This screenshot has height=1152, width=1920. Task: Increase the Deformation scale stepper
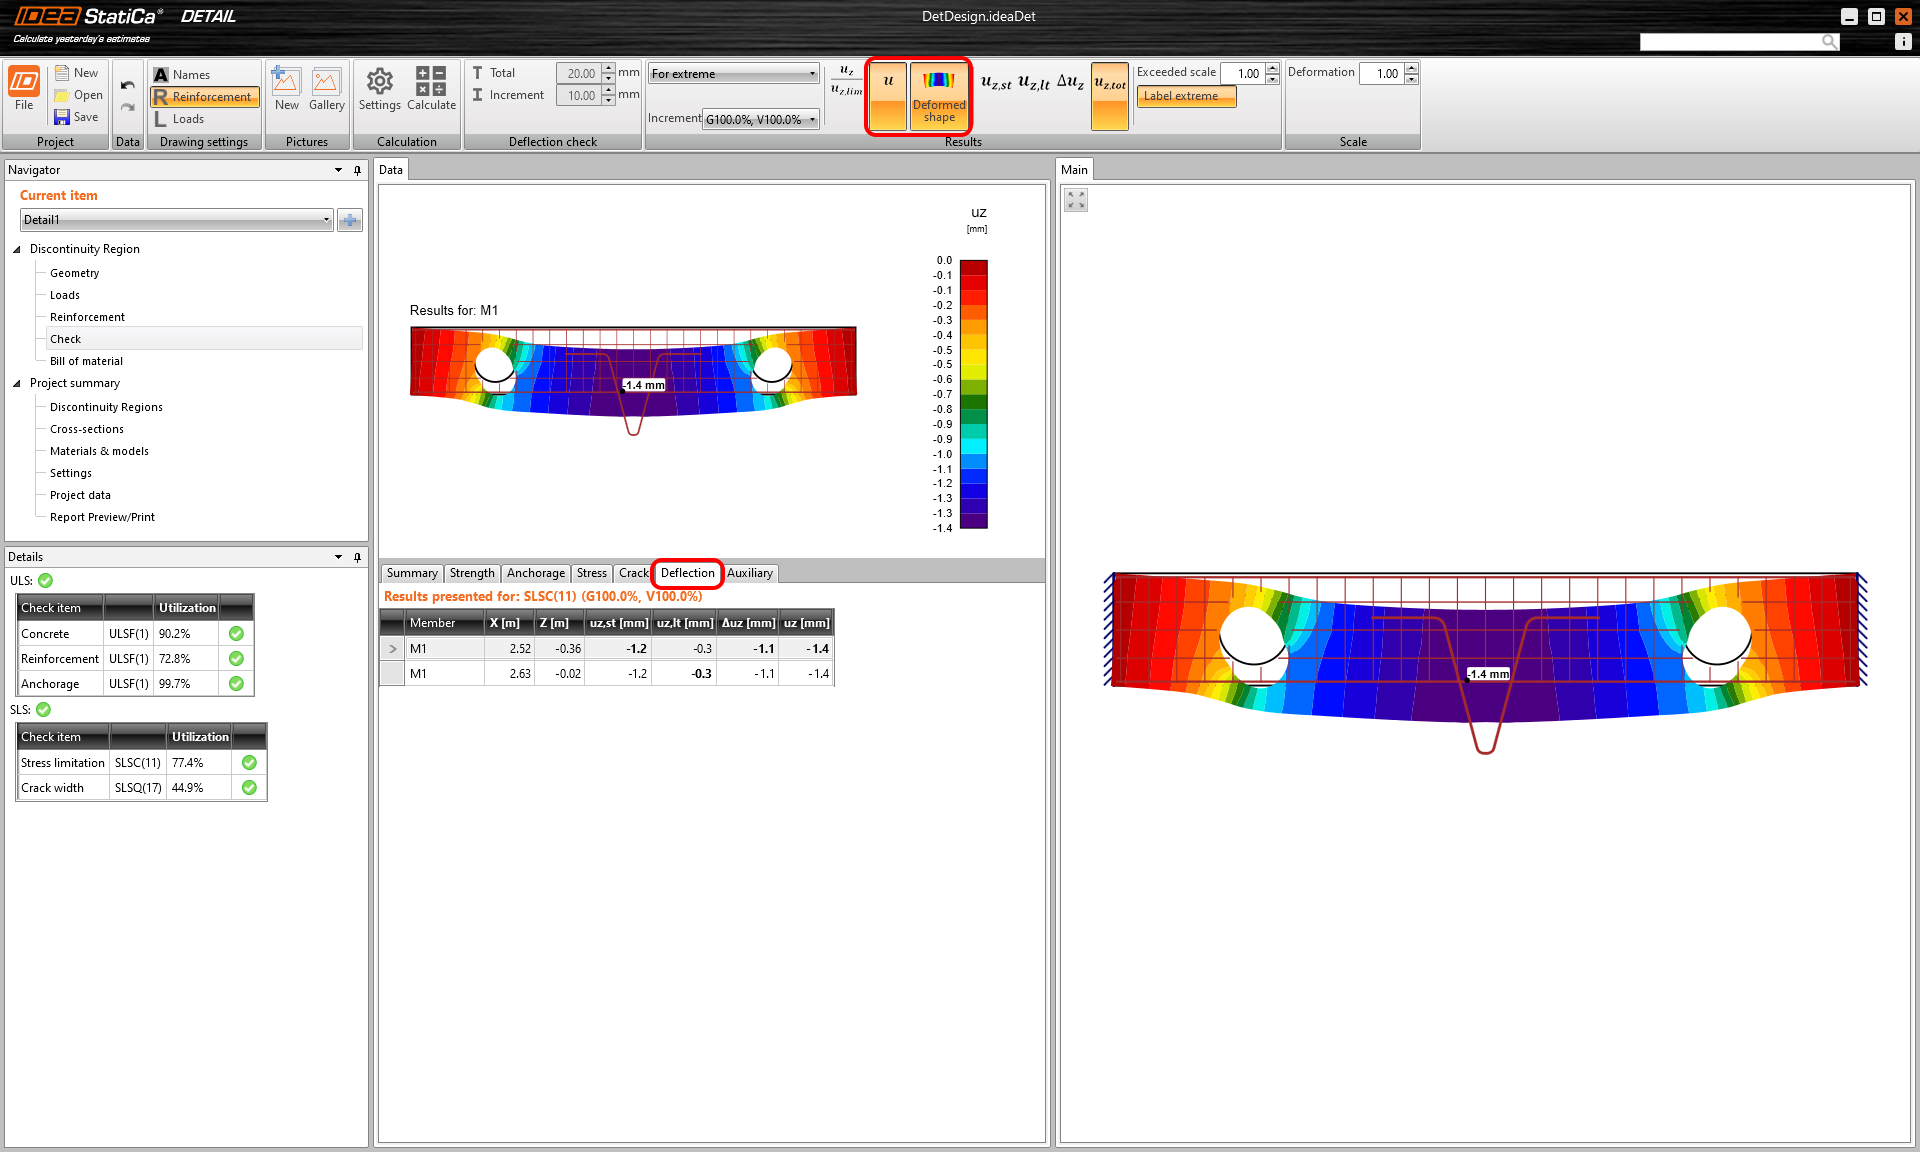(x=1411, y=68)
